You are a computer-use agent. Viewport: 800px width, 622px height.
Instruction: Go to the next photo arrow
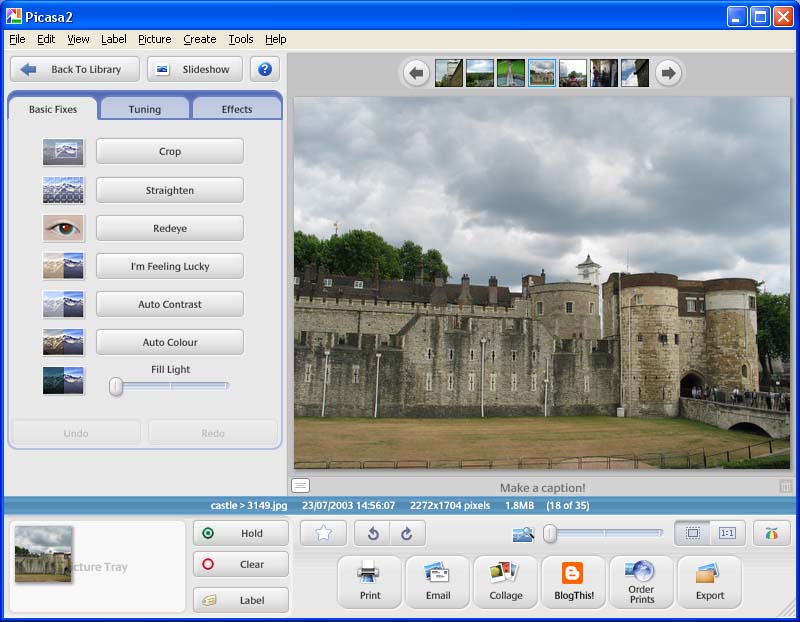point(668,73)
